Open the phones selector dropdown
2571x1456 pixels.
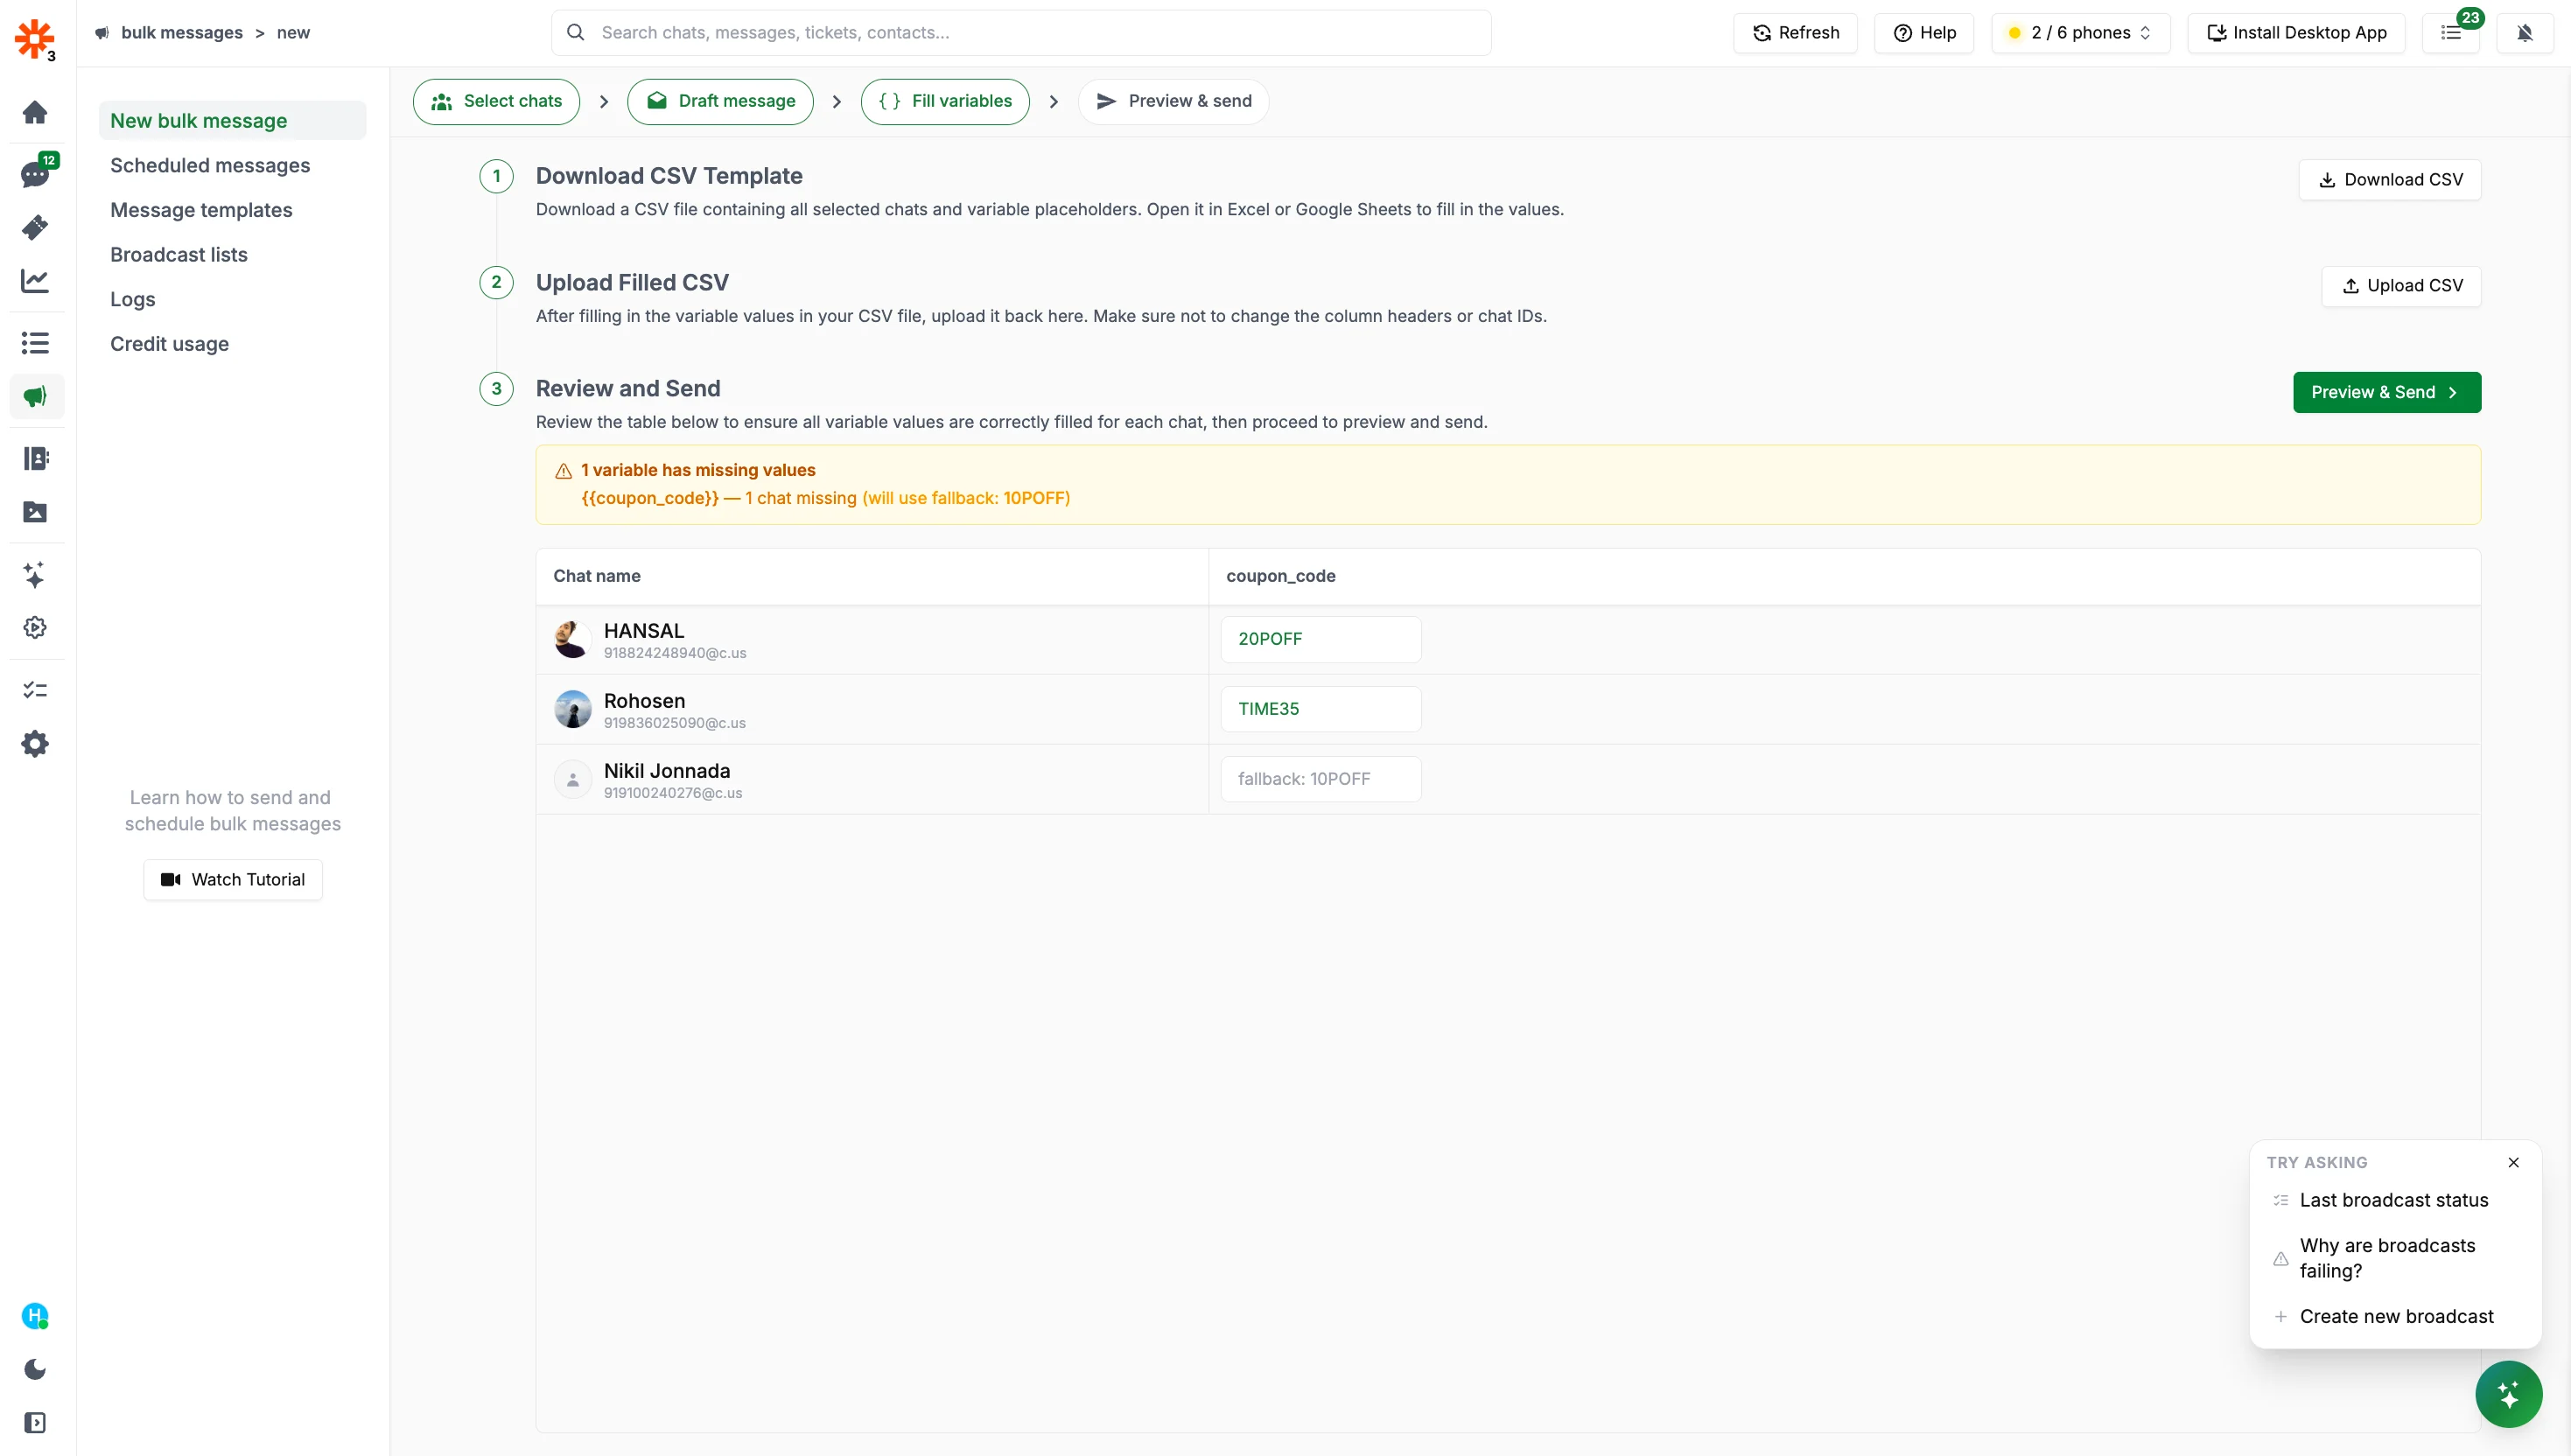[x=2080, y=33]
